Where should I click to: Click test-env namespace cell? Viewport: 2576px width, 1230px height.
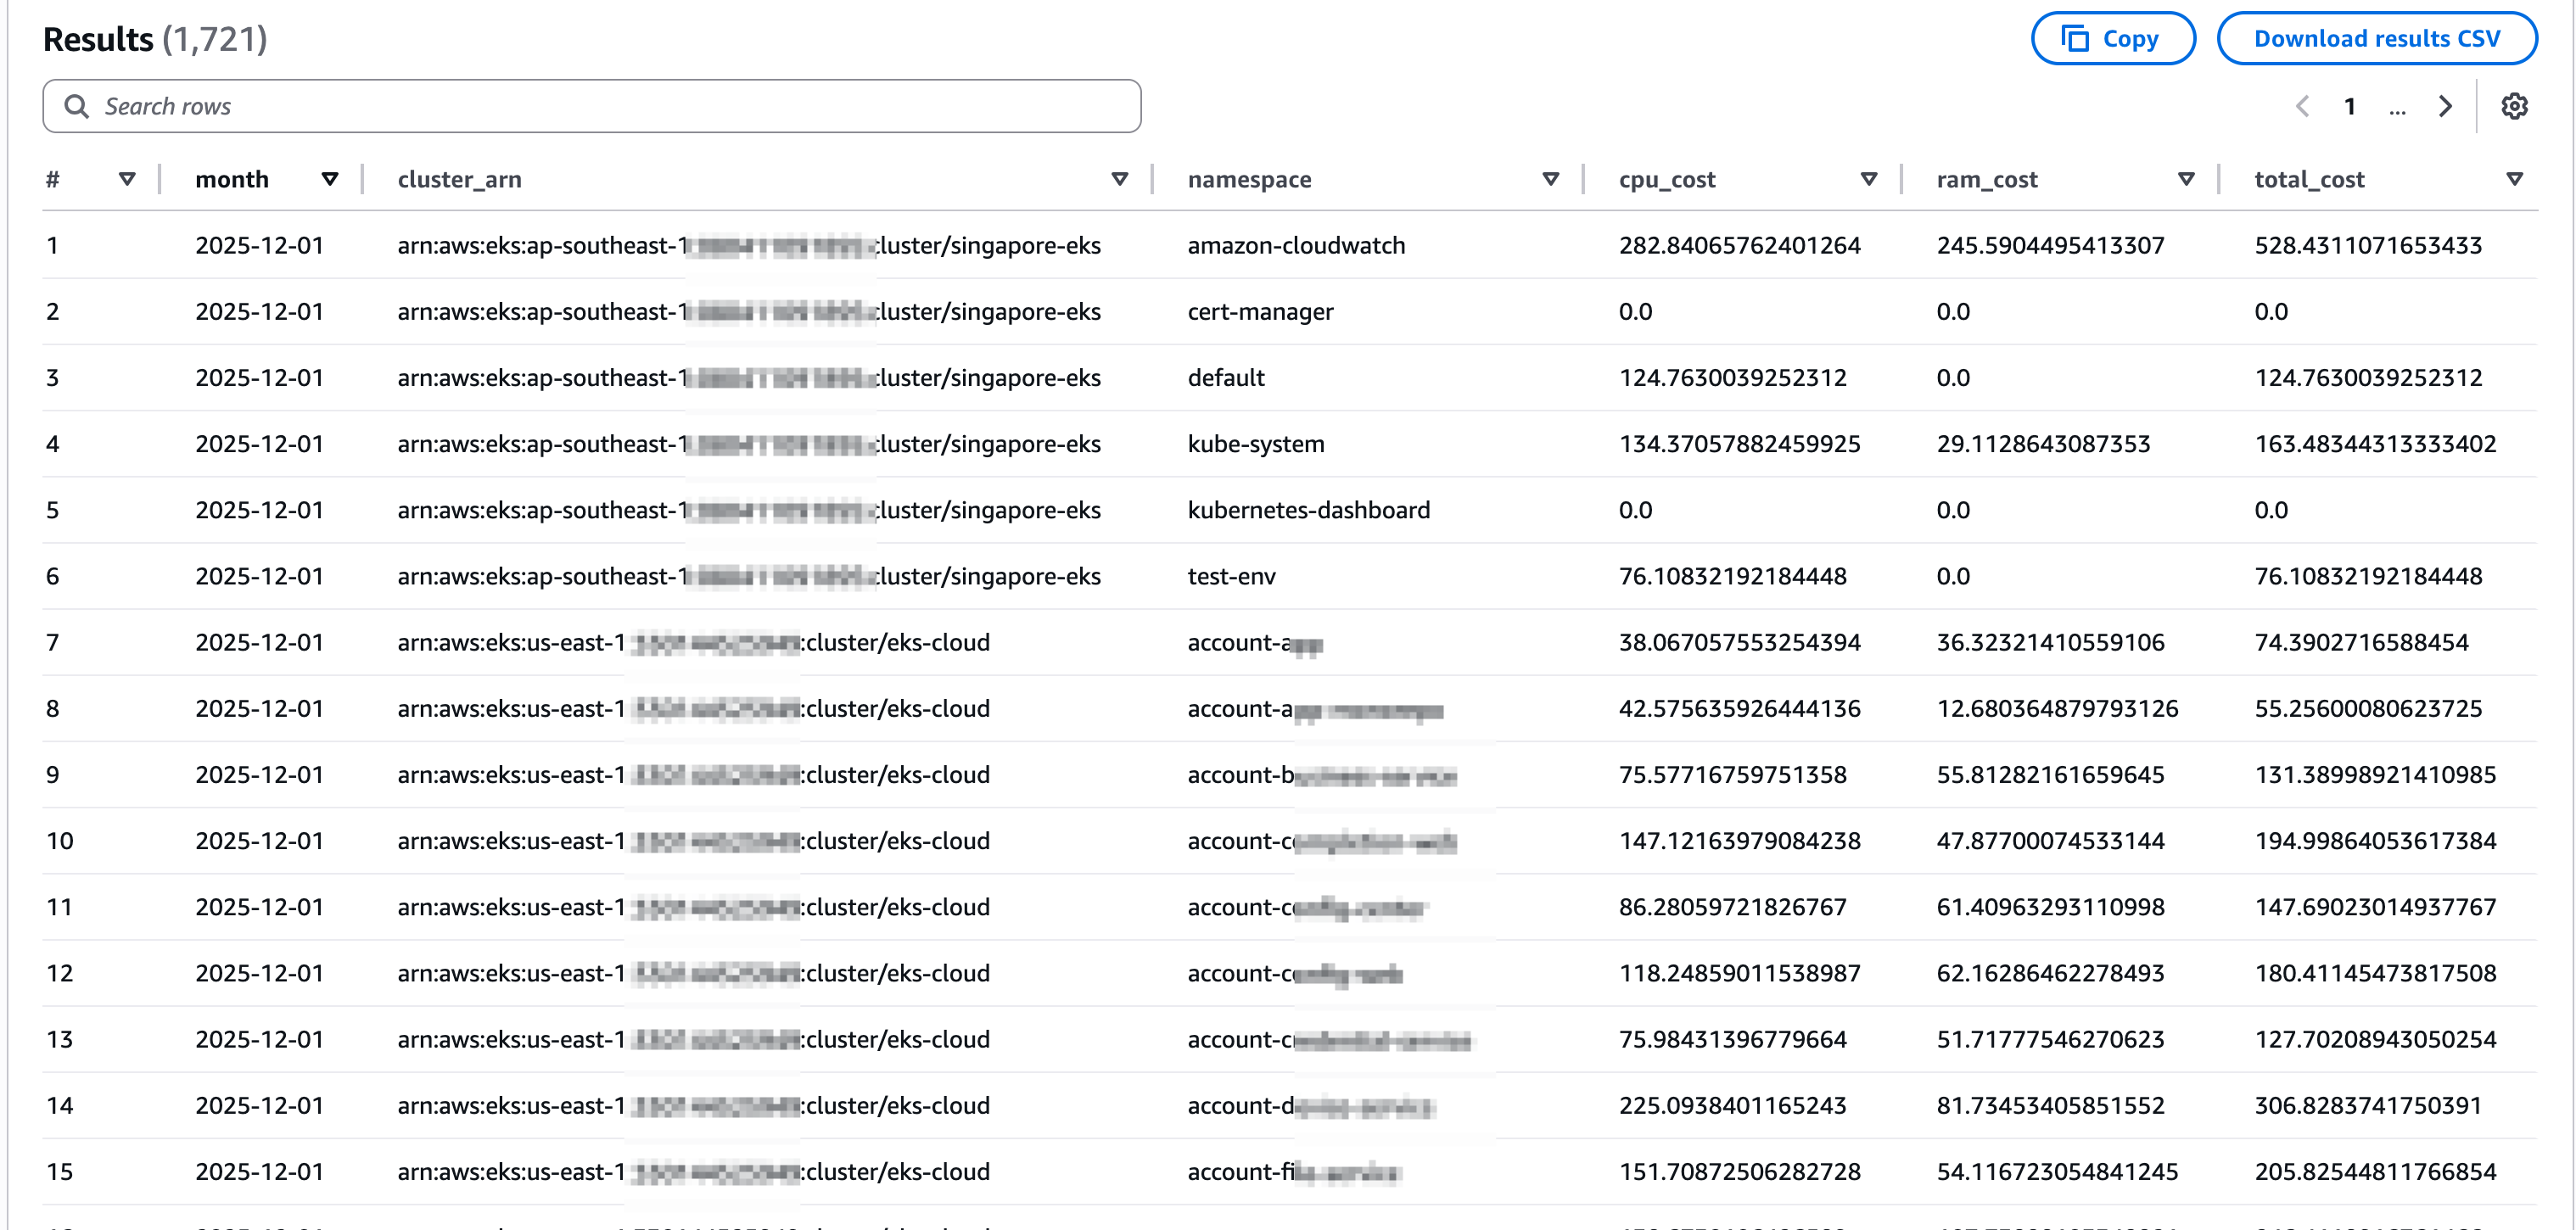(1231, 576)
